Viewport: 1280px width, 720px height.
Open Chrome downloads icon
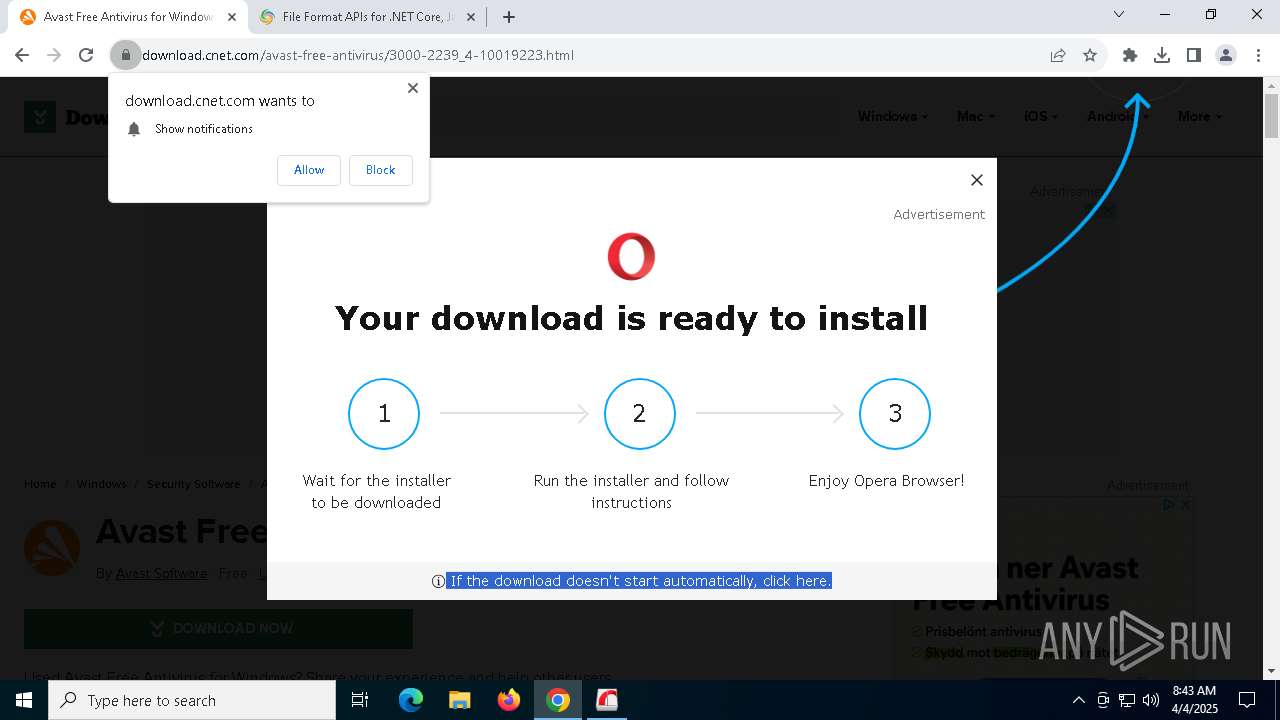pyautogui.click(x=1162, y=55)
